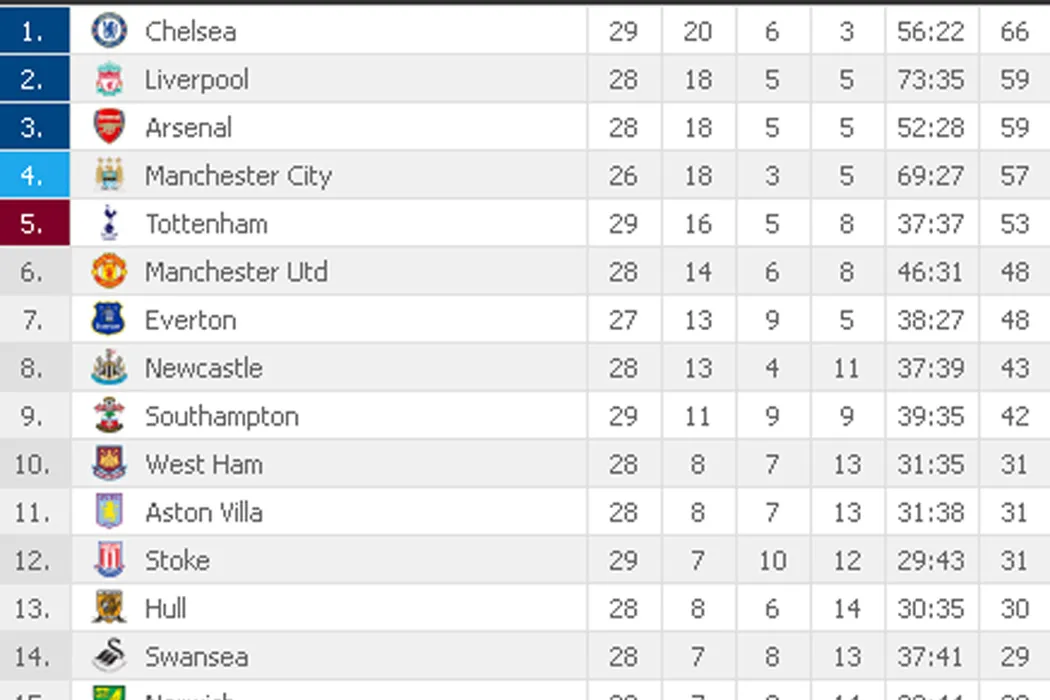Image resolution: width=1050 pixels, height=700 pixels.
Task: Click the Liverpool club crest icon
Action: coord(108,79)
